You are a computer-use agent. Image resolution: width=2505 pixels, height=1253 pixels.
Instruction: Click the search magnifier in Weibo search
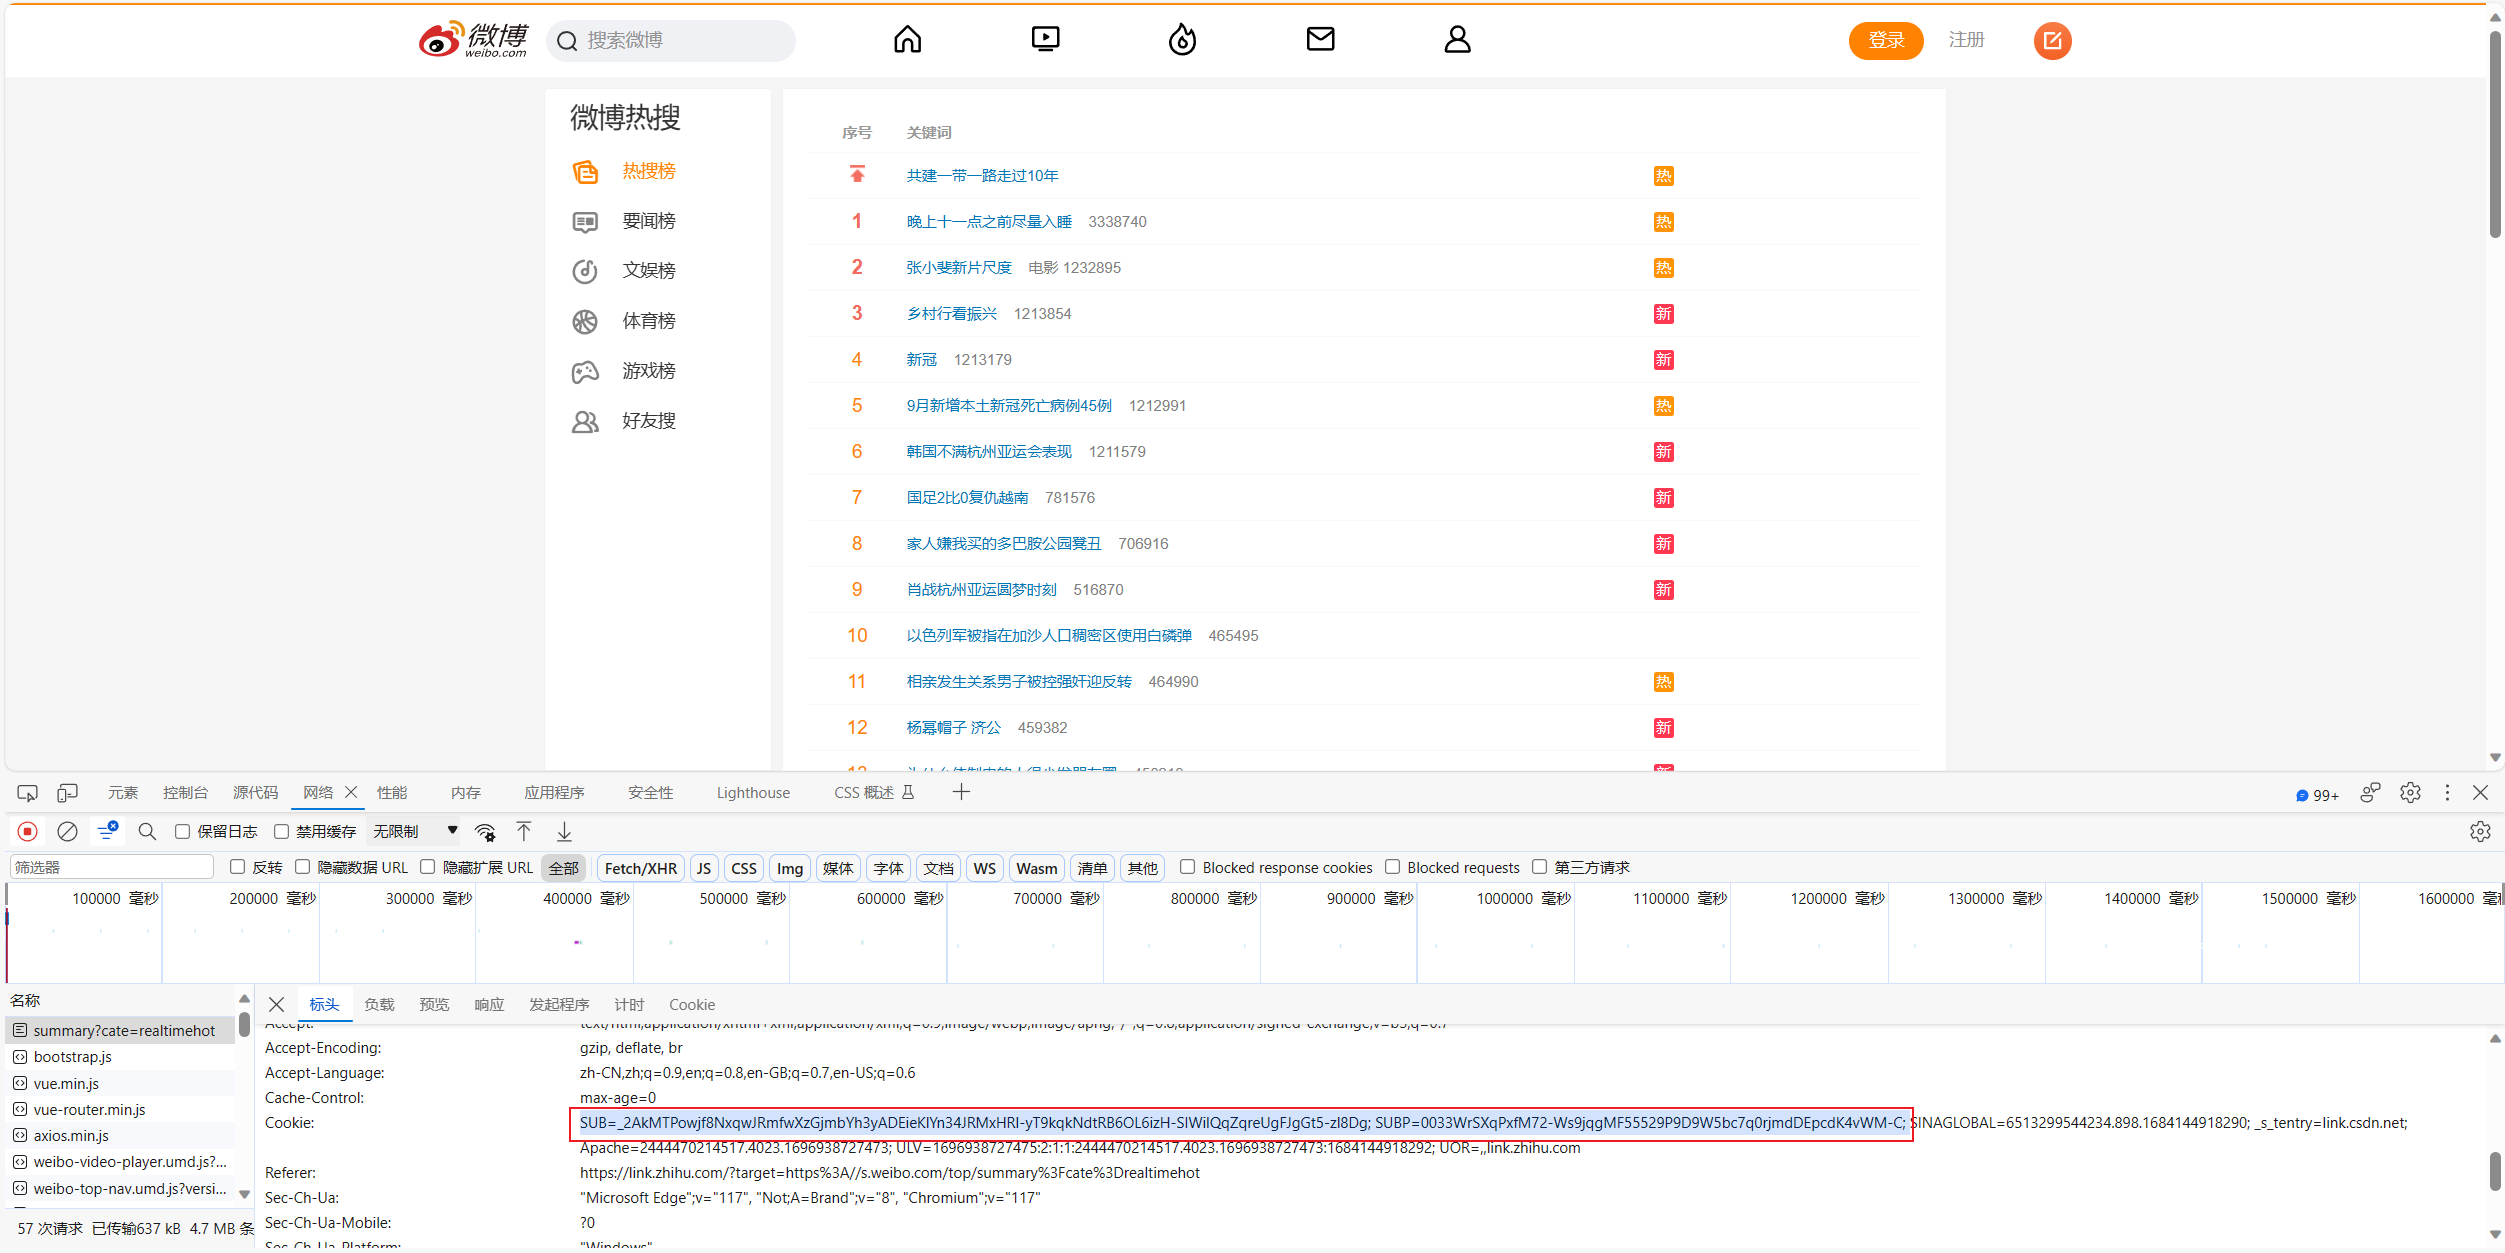click(567, 41)
